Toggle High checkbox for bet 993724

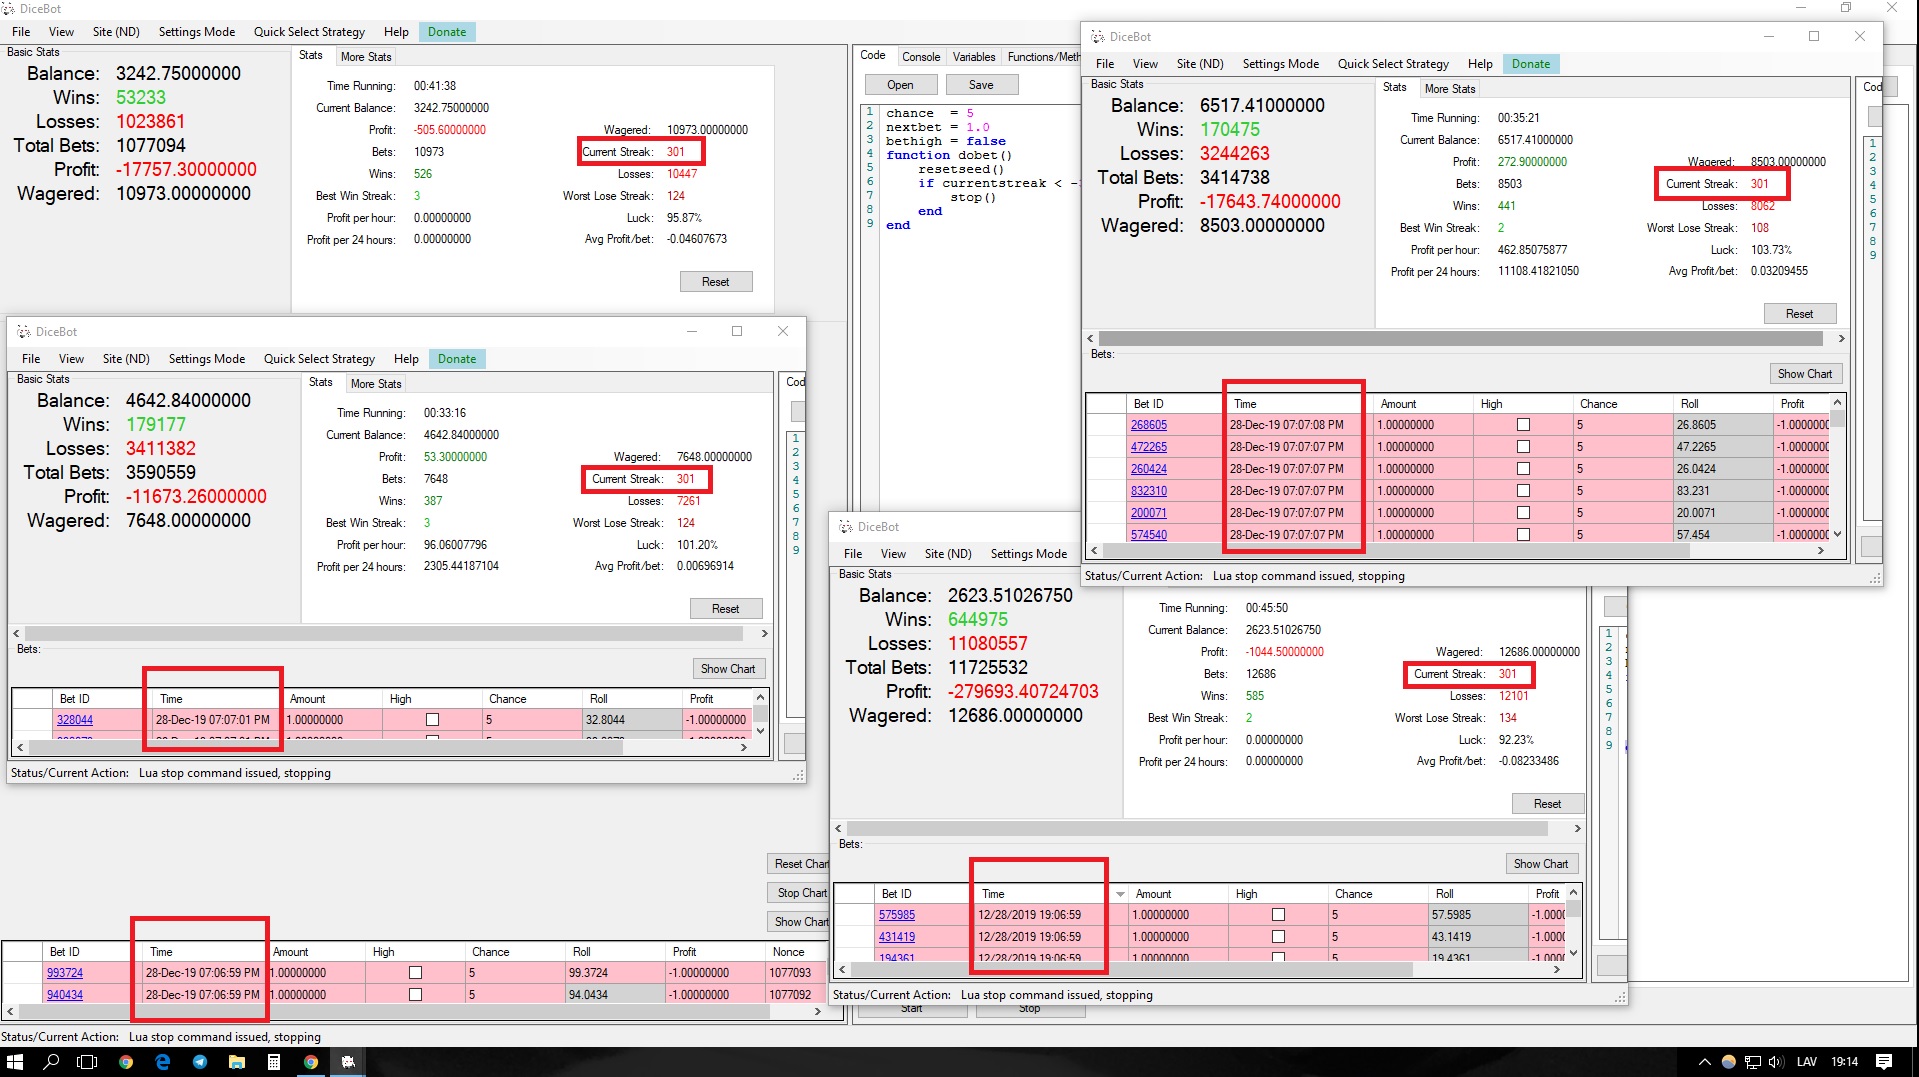click(x=415, y=973)
